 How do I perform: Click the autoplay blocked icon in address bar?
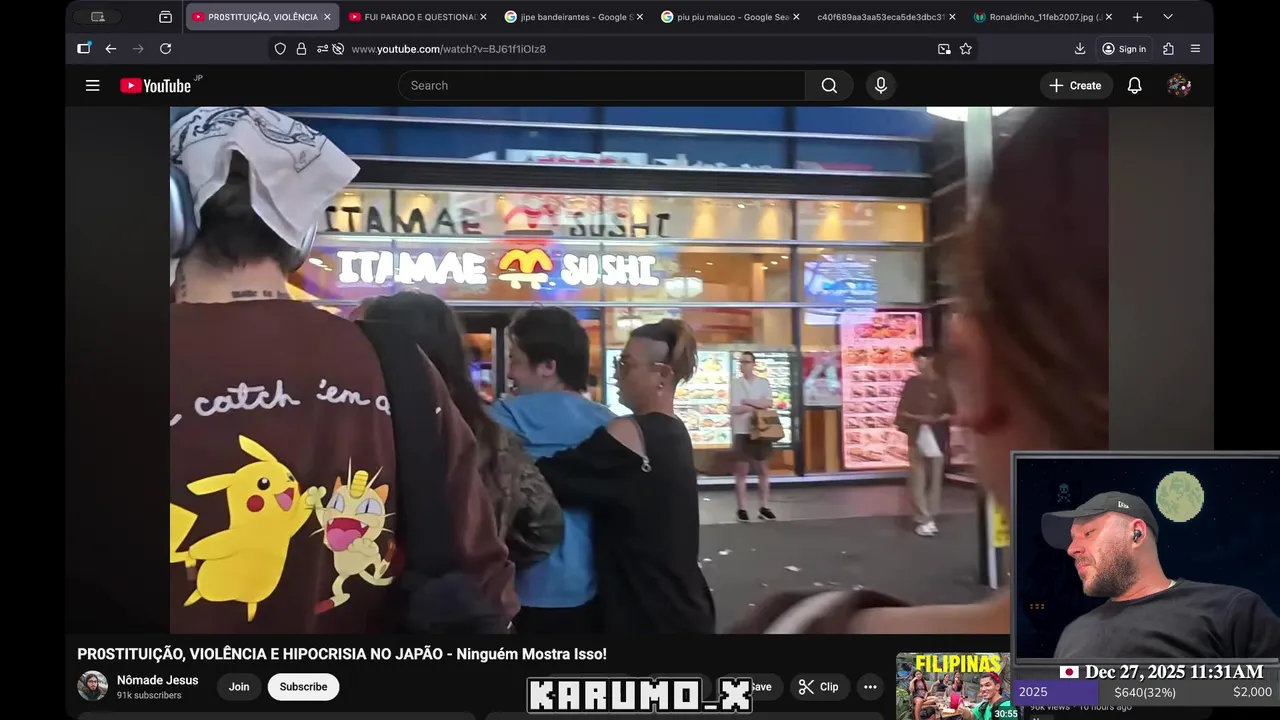338,48
